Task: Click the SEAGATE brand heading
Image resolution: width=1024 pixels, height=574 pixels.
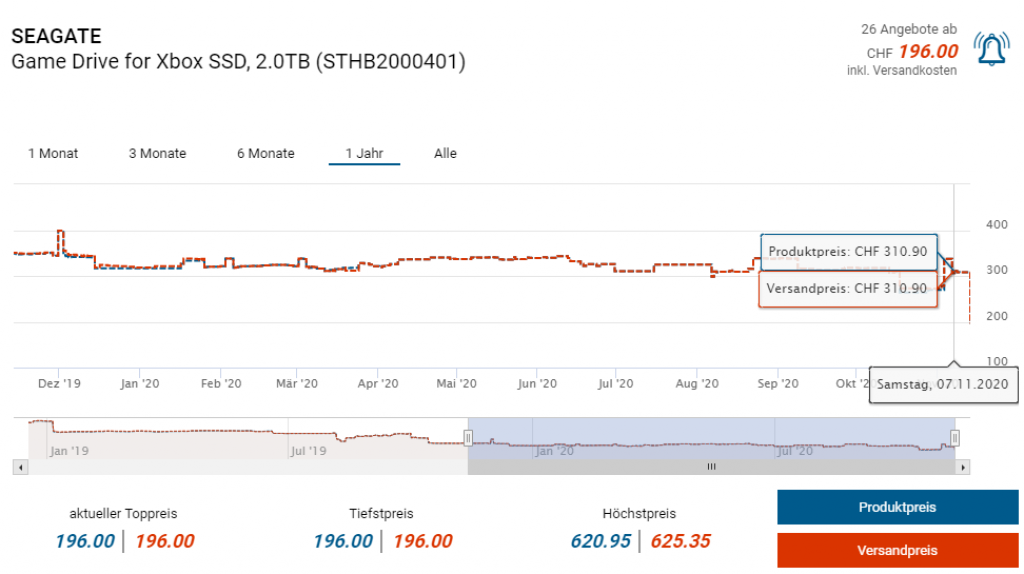Action: (x=56, y=36)
